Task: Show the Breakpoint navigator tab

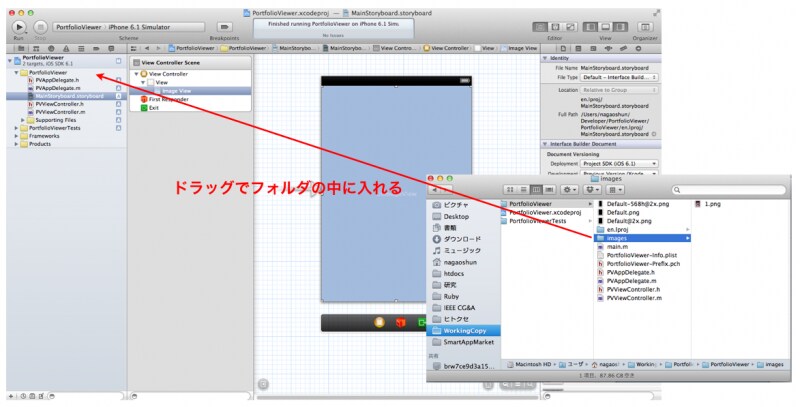Action: pyautogui.click(x=96, y=48)
